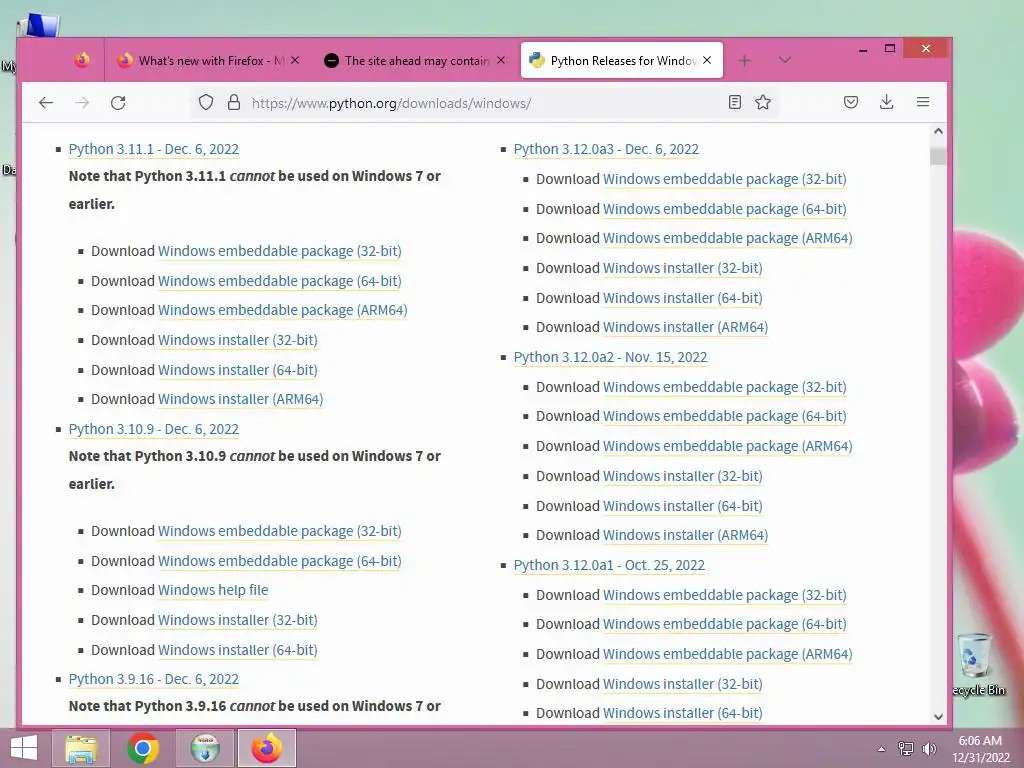Download Python 3.11.1 embeddable package (32-bit)

tap(280, 251)
